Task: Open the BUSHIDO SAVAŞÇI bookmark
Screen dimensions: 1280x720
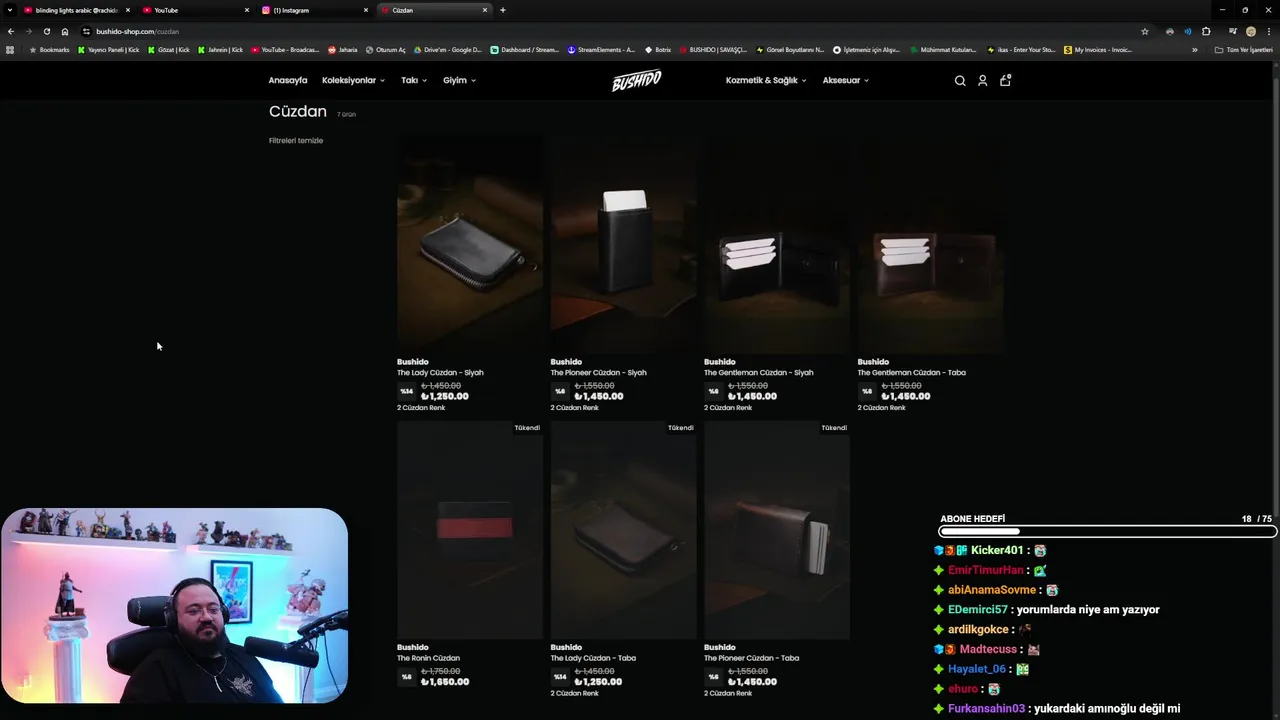Action: 713,50
